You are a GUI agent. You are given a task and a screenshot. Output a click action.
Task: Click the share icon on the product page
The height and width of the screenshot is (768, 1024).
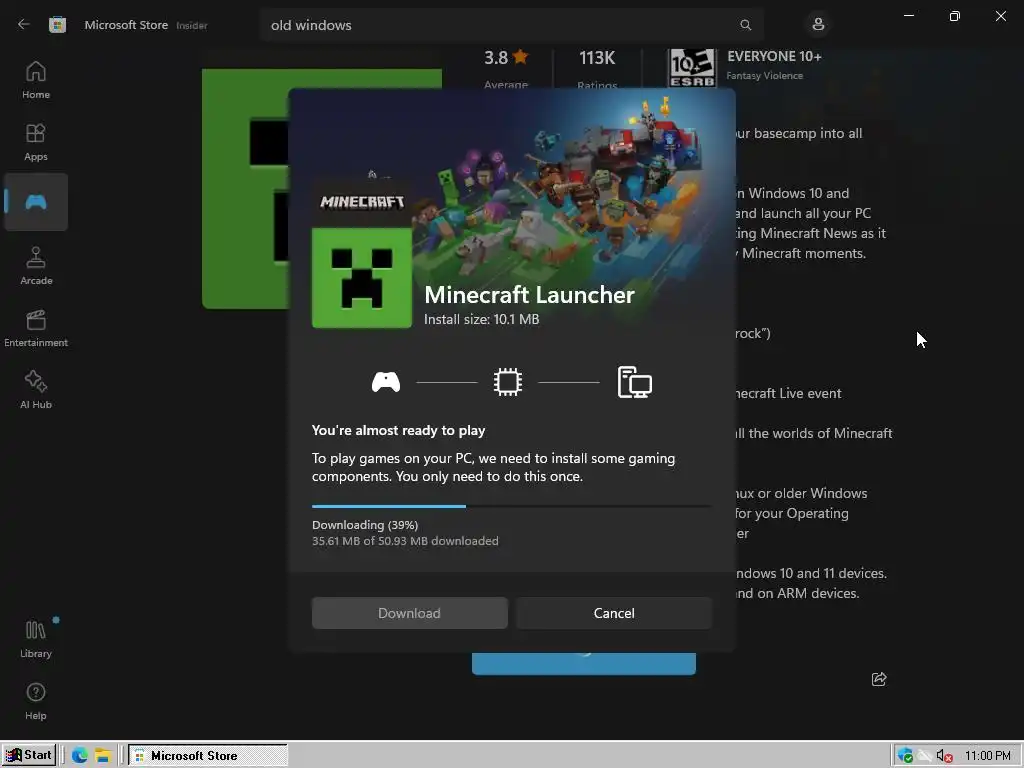[879, 679]
